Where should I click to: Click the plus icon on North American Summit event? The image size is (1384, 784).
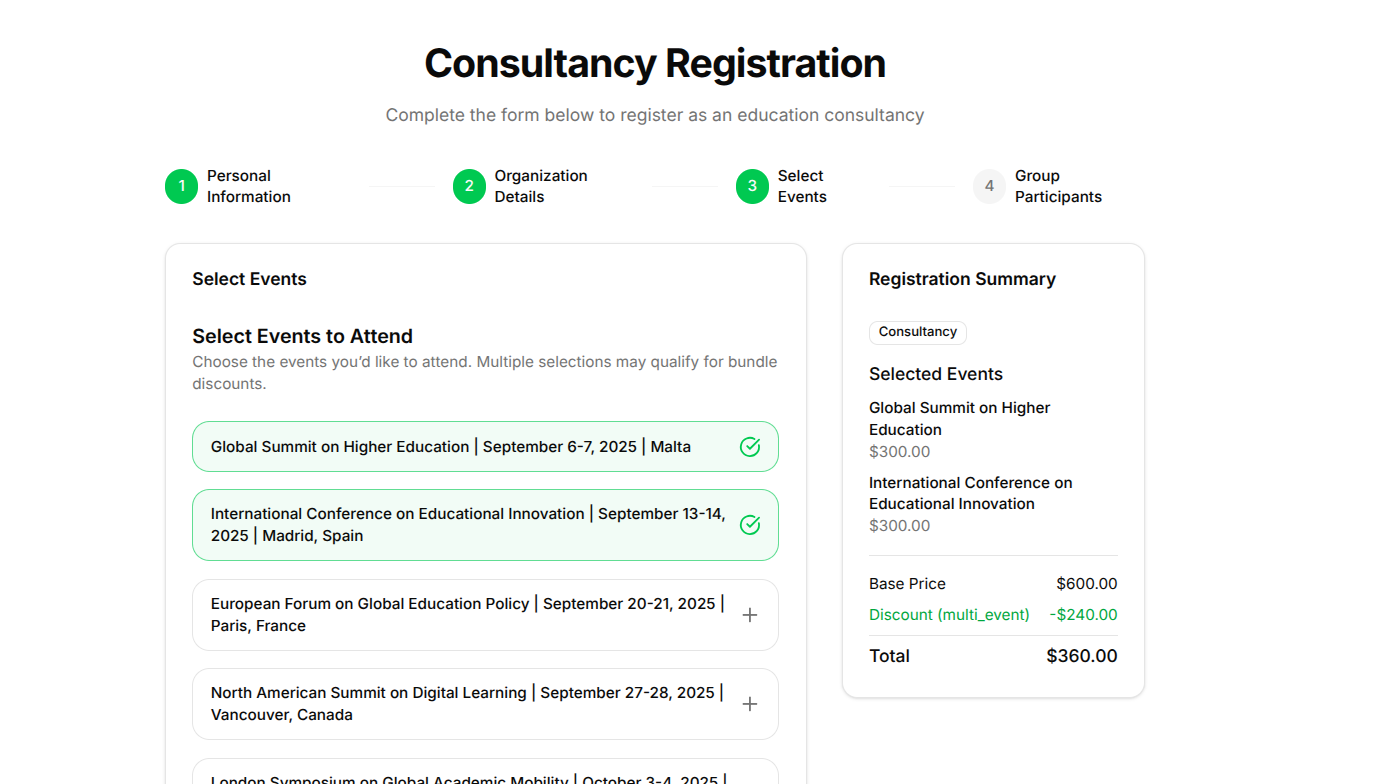(x=750, y=703)
